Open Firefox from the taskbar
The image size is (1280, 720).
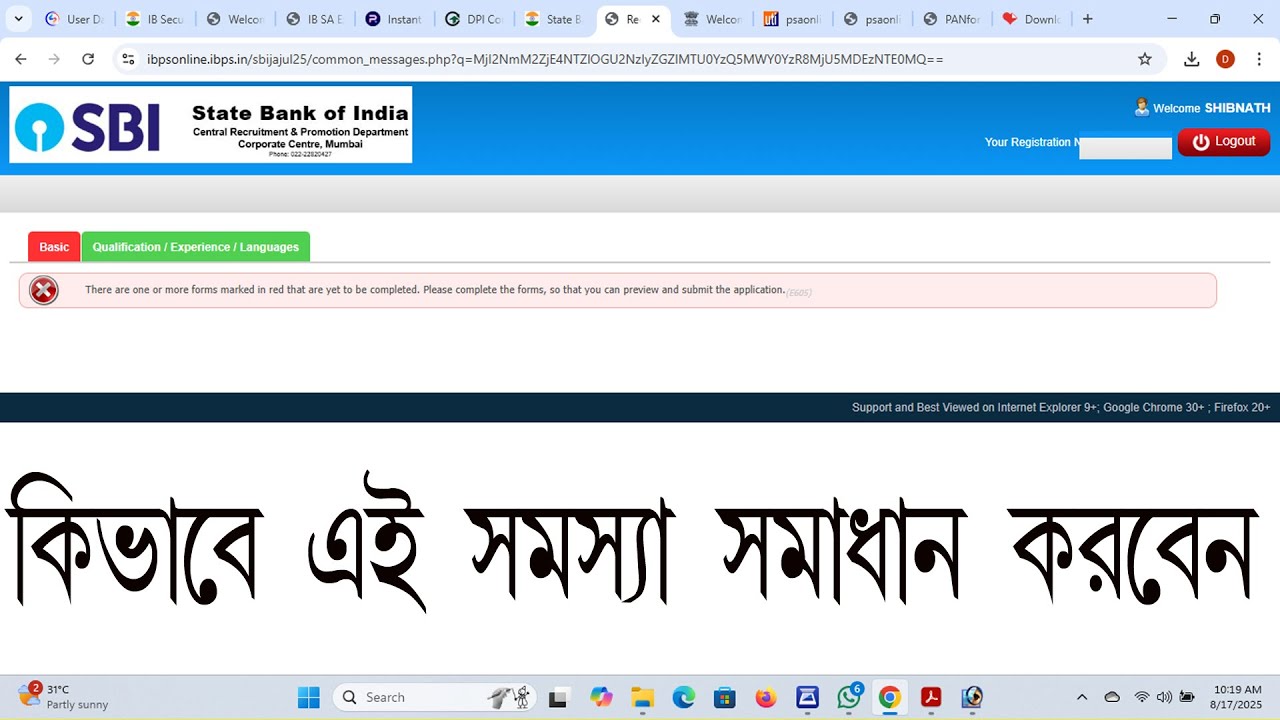[766, 697]
